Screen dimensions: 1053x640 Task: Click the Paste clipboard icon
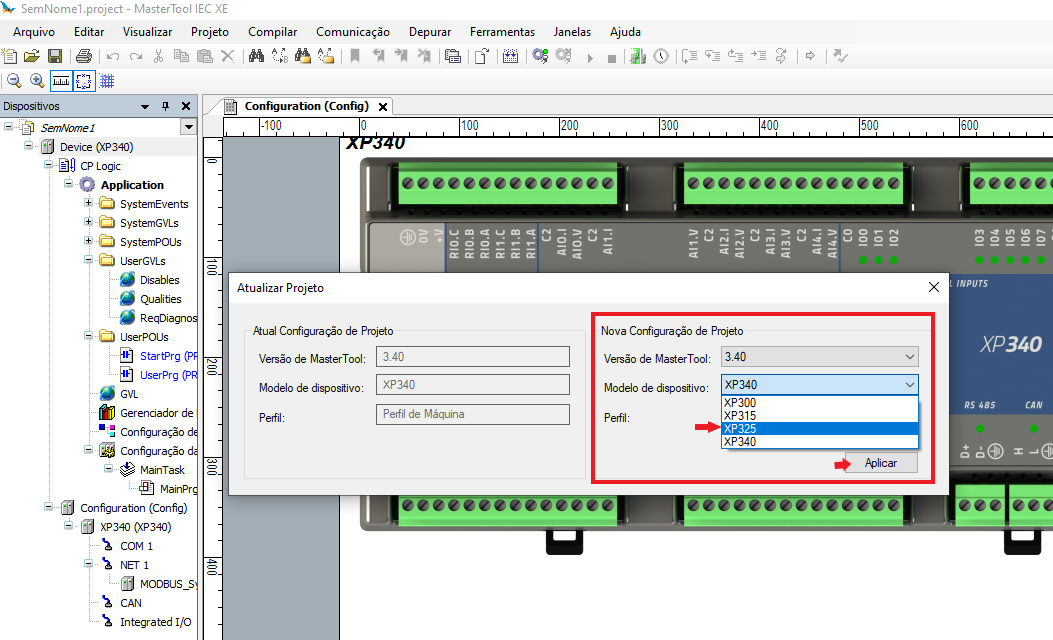pos(205,56)
